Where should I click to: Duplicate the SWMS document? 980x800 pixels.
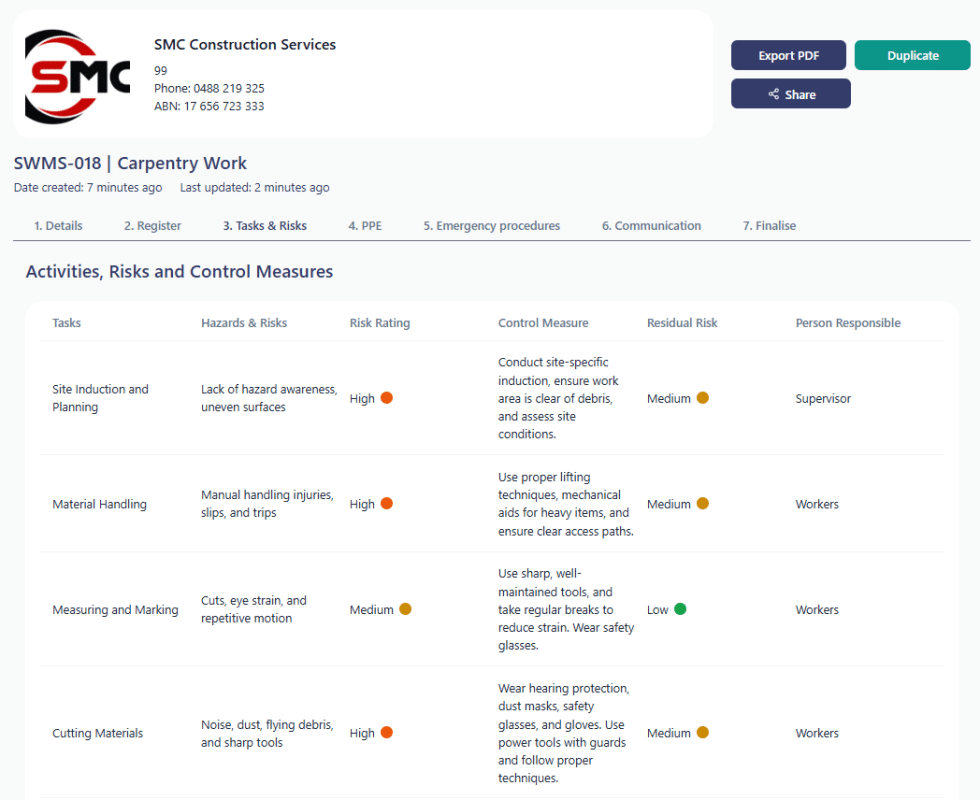(x=912, y=55)
